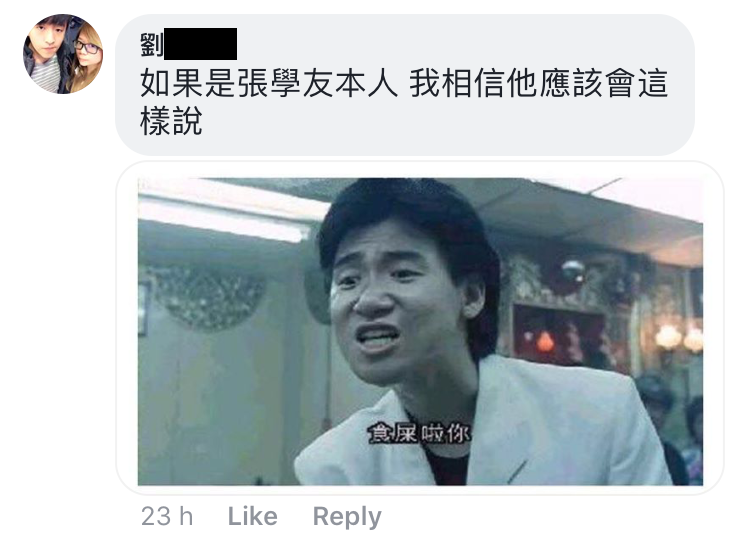The height and width of the screenshot is (540, 749).
Task: Click the glowing lamps at image right edge
Action: coord(678,337)
